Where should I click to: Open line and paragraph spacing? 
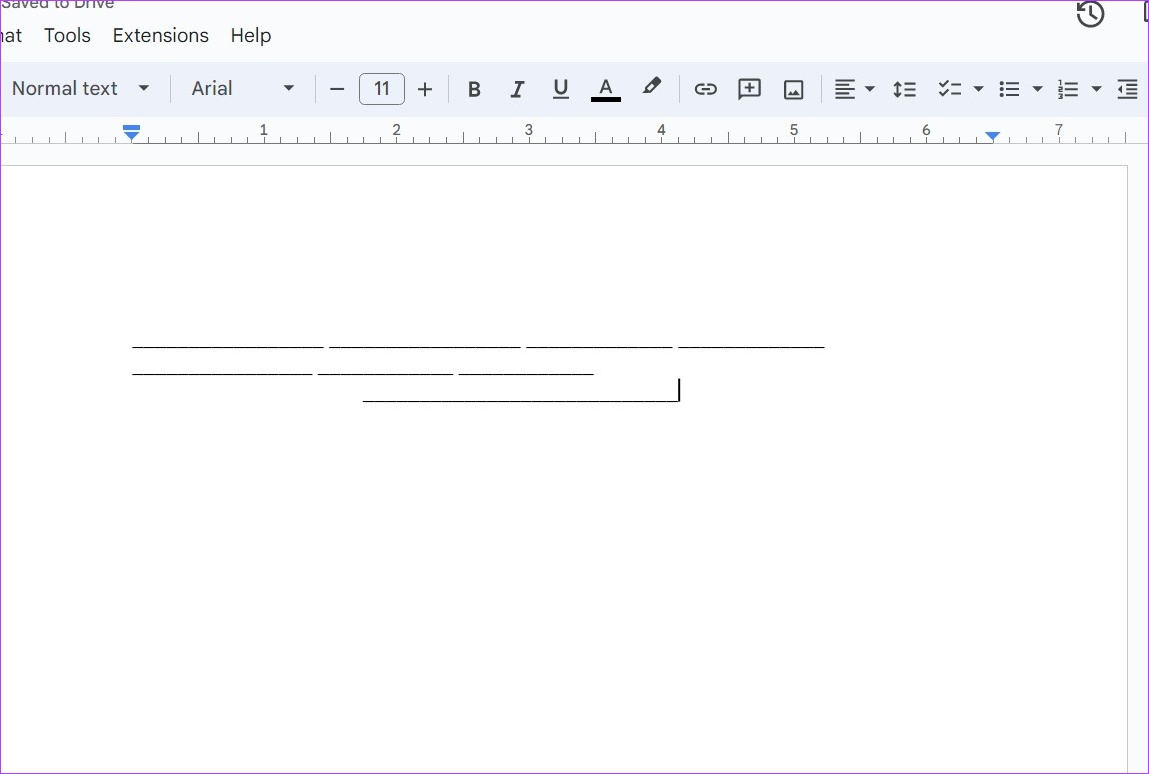tap(904, 89)
